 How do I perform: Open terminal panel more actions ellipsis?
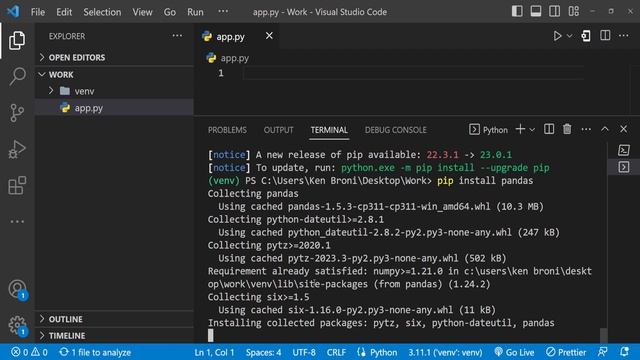point(586,129)
